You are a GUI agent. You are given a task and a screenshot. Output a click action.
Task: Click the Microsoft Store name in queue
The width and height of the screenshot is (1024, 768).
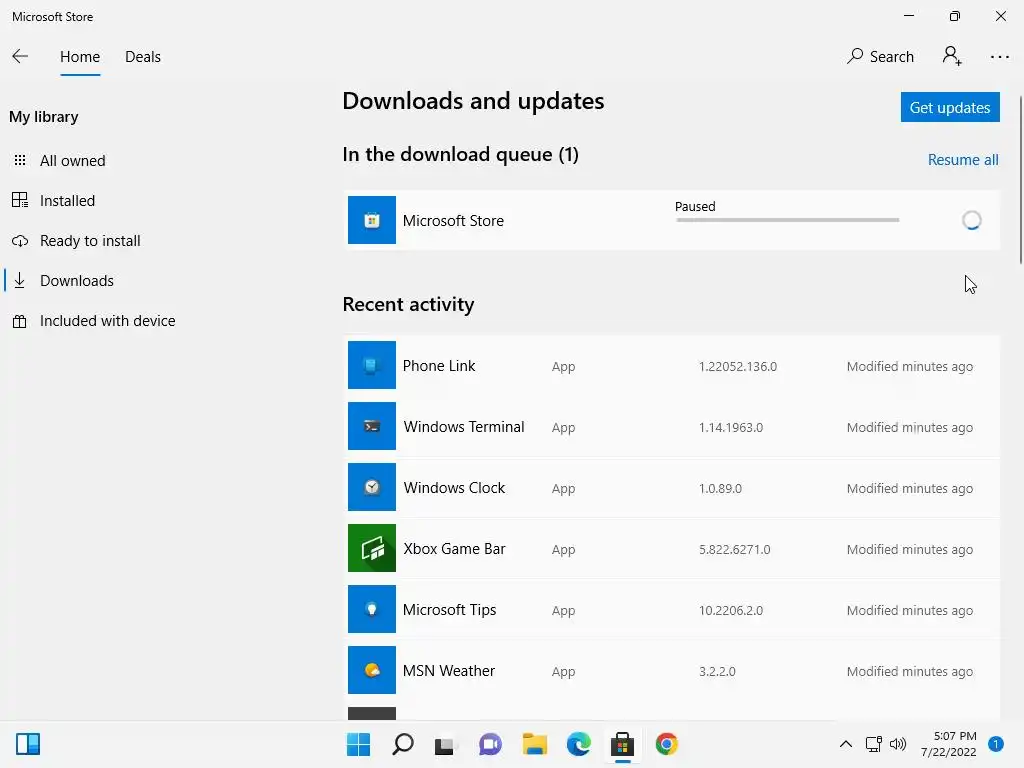(453, 221)
